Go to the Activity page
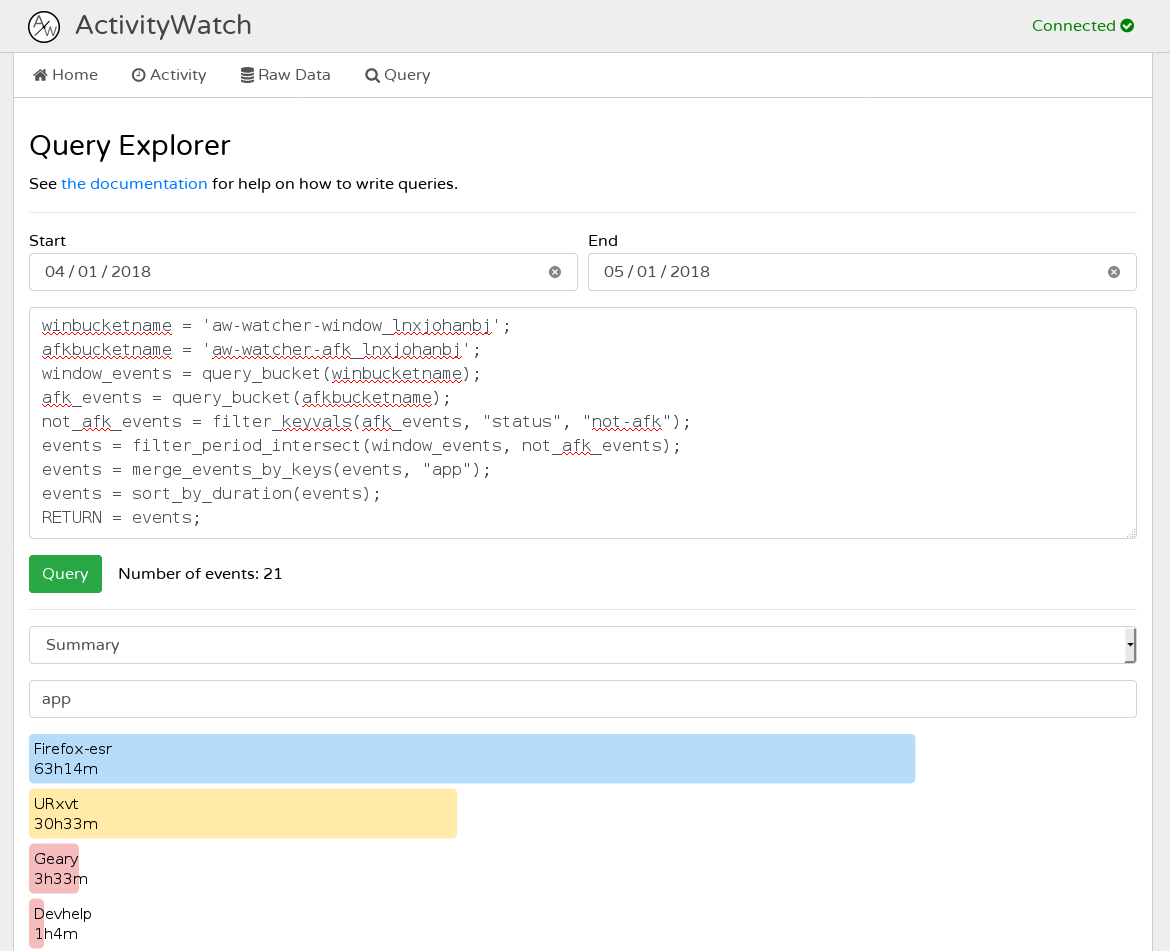This screenshot has width=1170, height=951. click(169, 75)
